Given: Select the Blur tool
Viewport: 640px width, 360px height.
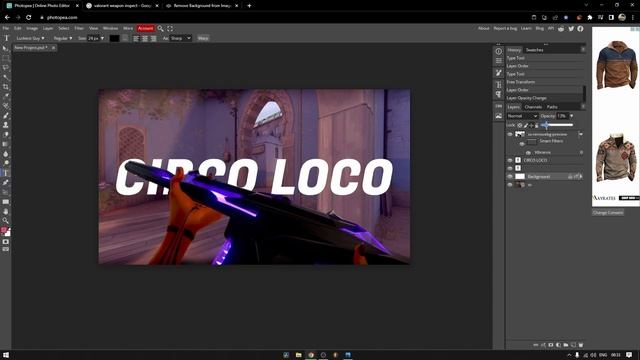Looking at the screenshot, I should [x=5, y=154].
